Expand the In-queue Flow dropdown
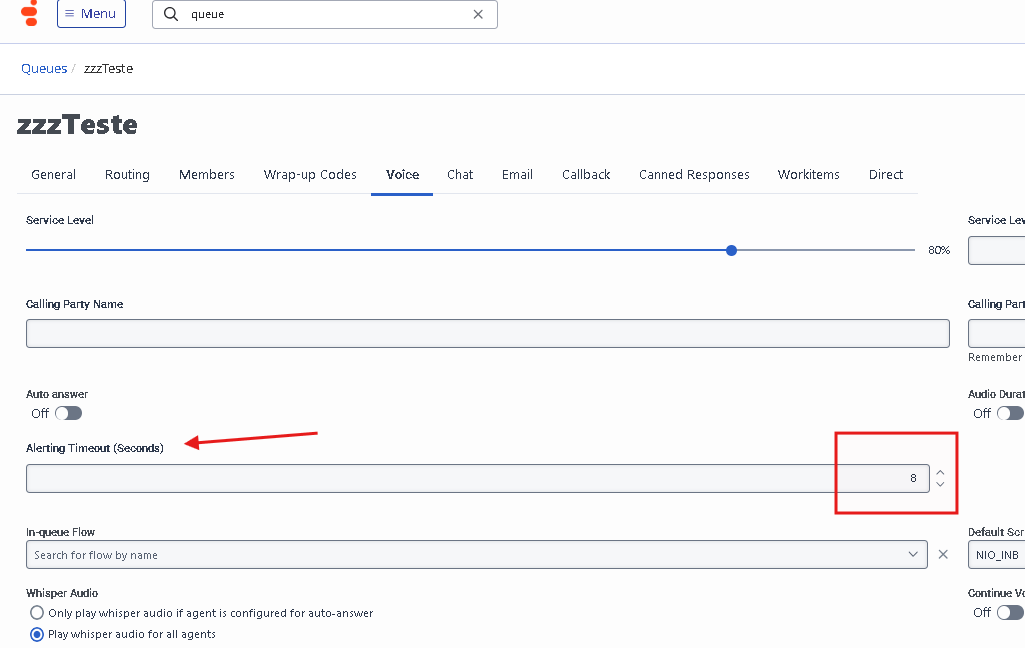The width and height of the screenshot is (1025, 648). click(x=912, y=554)
